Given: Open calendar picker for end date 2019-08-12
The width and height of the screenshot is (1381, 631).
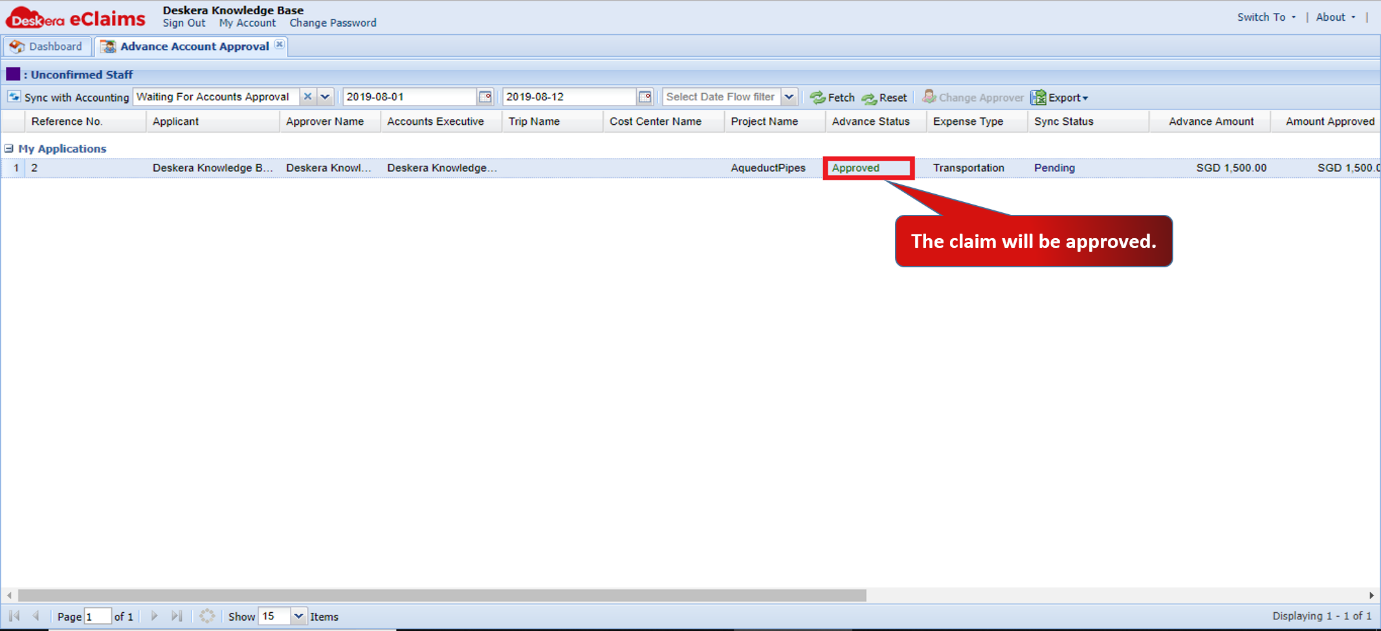Looking at the screenshot, I should point(645,97).
